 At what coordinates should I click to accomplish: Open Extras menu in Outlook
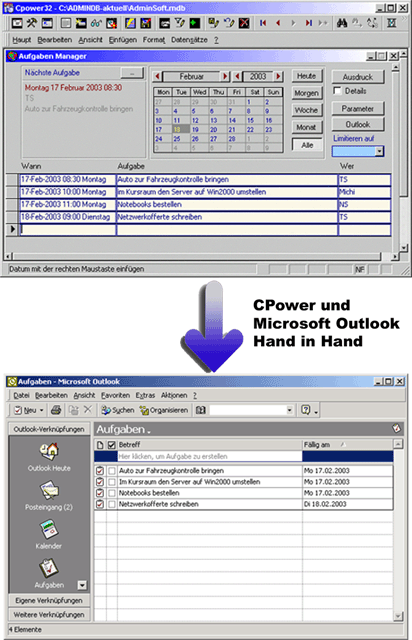click(x=145, y=395)
